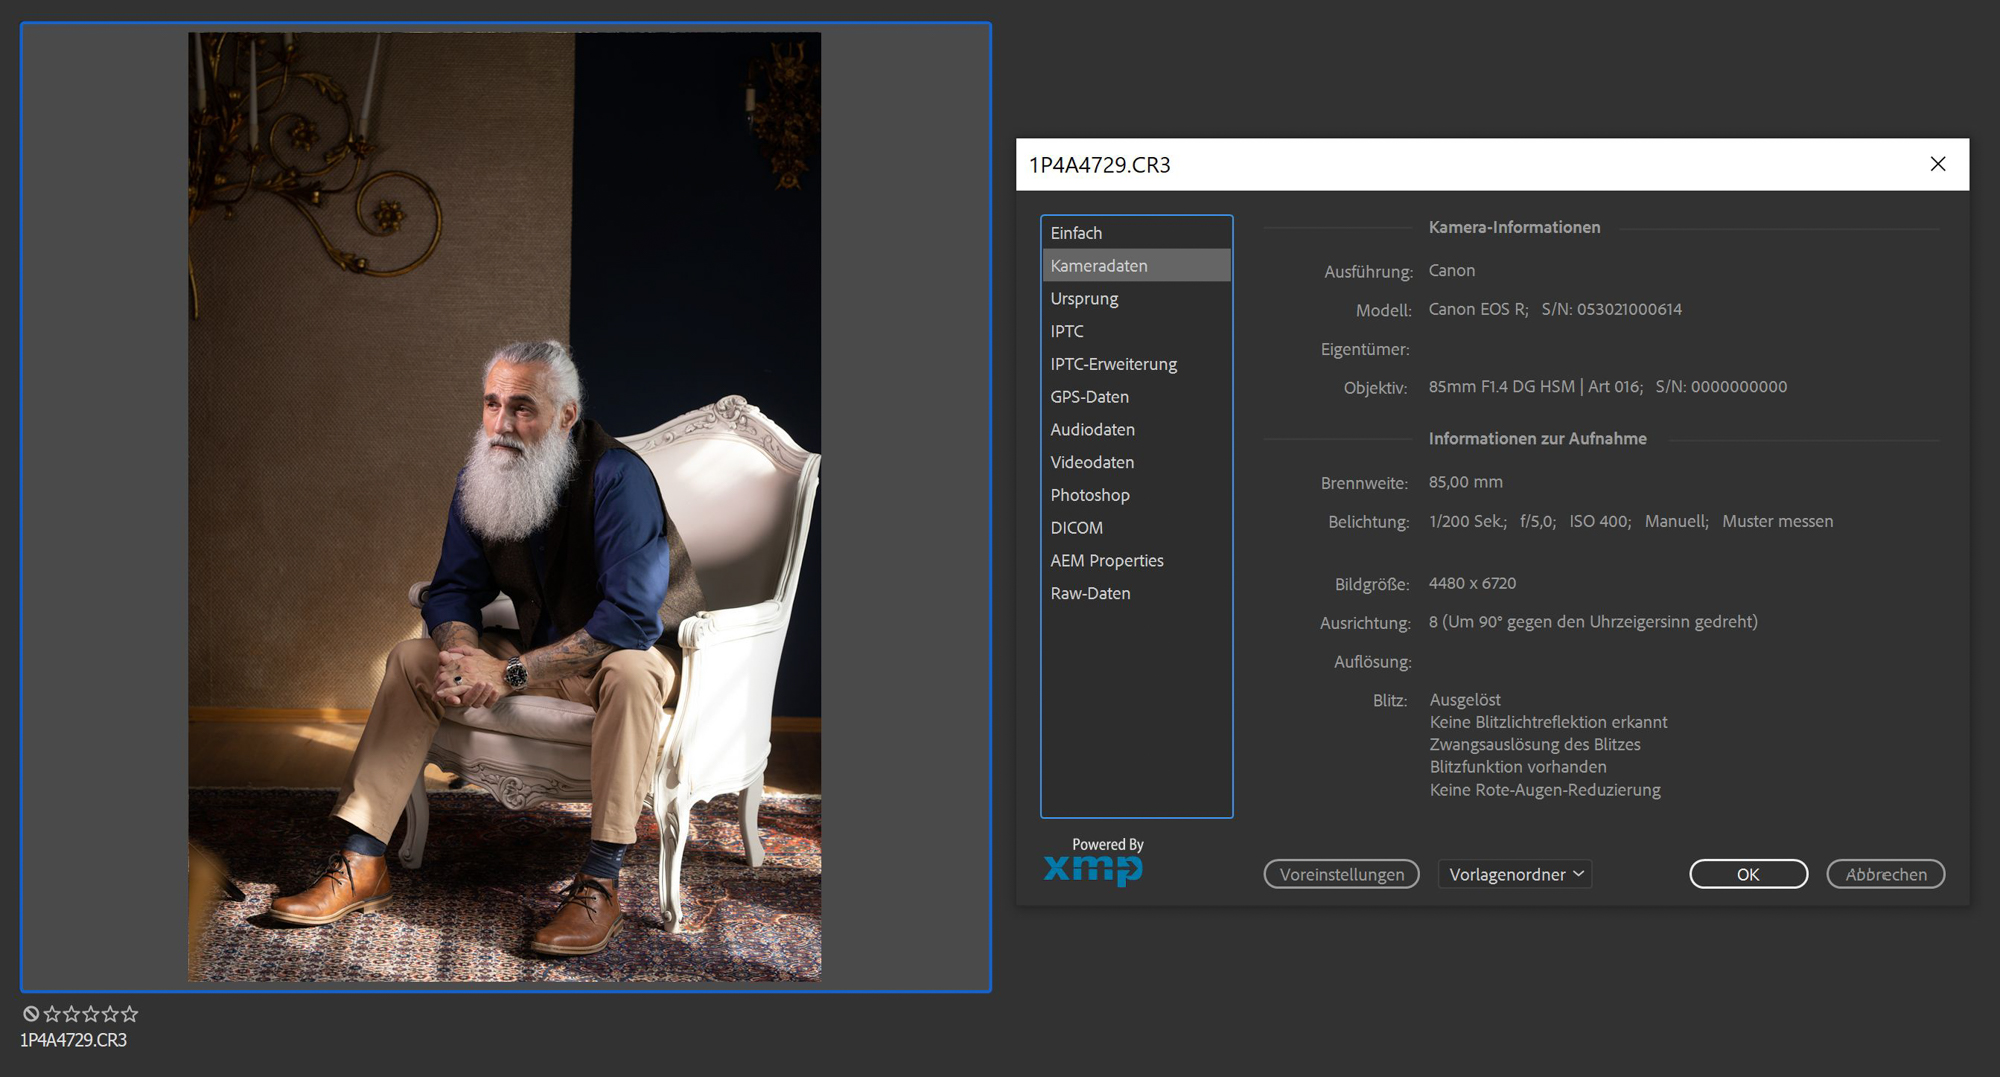Switch to the Ursprung section
The width and height of the screenshot is (2000, 1077).
pyautogui.click(x=1084, y=299)
